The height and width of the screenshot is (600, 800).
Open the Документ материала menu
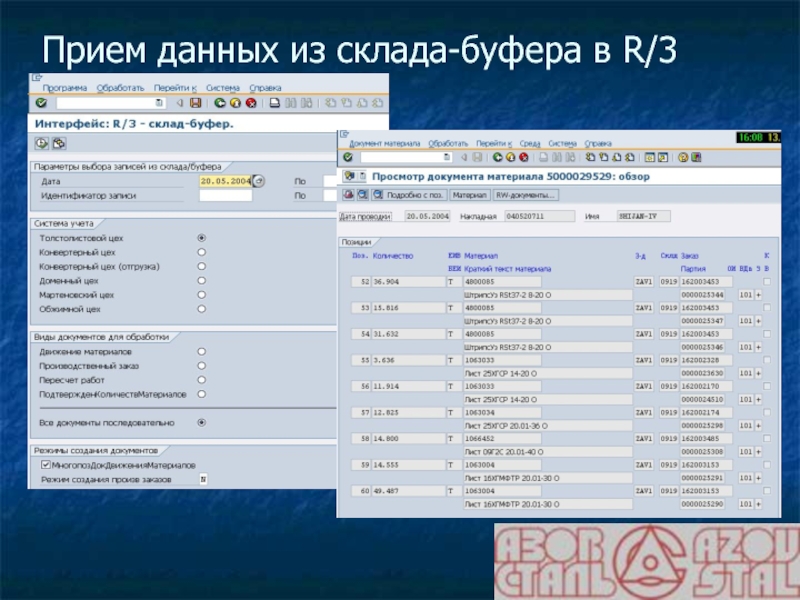(x=385, y=143)
